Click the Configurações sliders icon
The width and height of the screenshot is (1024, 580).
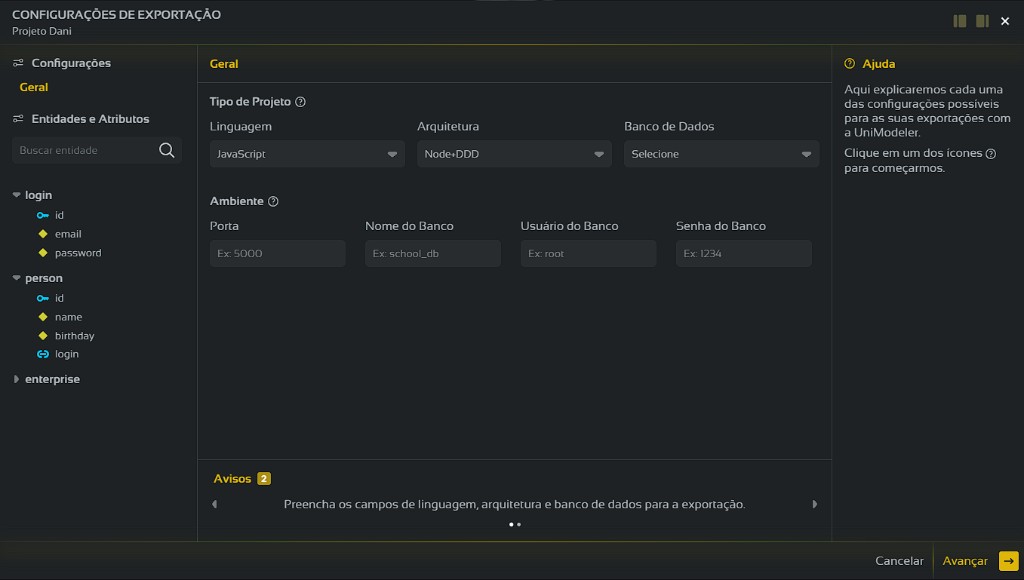[18, 63]
